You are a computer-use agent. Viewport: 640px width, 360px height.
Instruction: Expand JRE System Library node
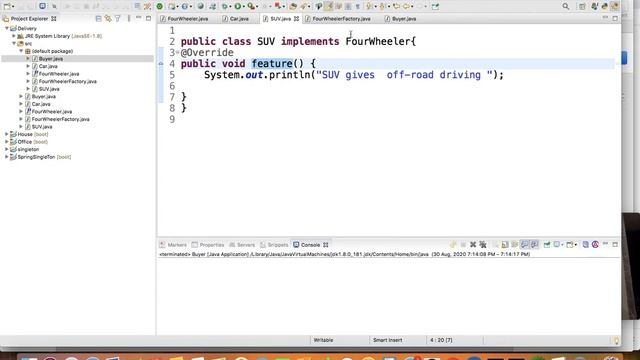13,36
